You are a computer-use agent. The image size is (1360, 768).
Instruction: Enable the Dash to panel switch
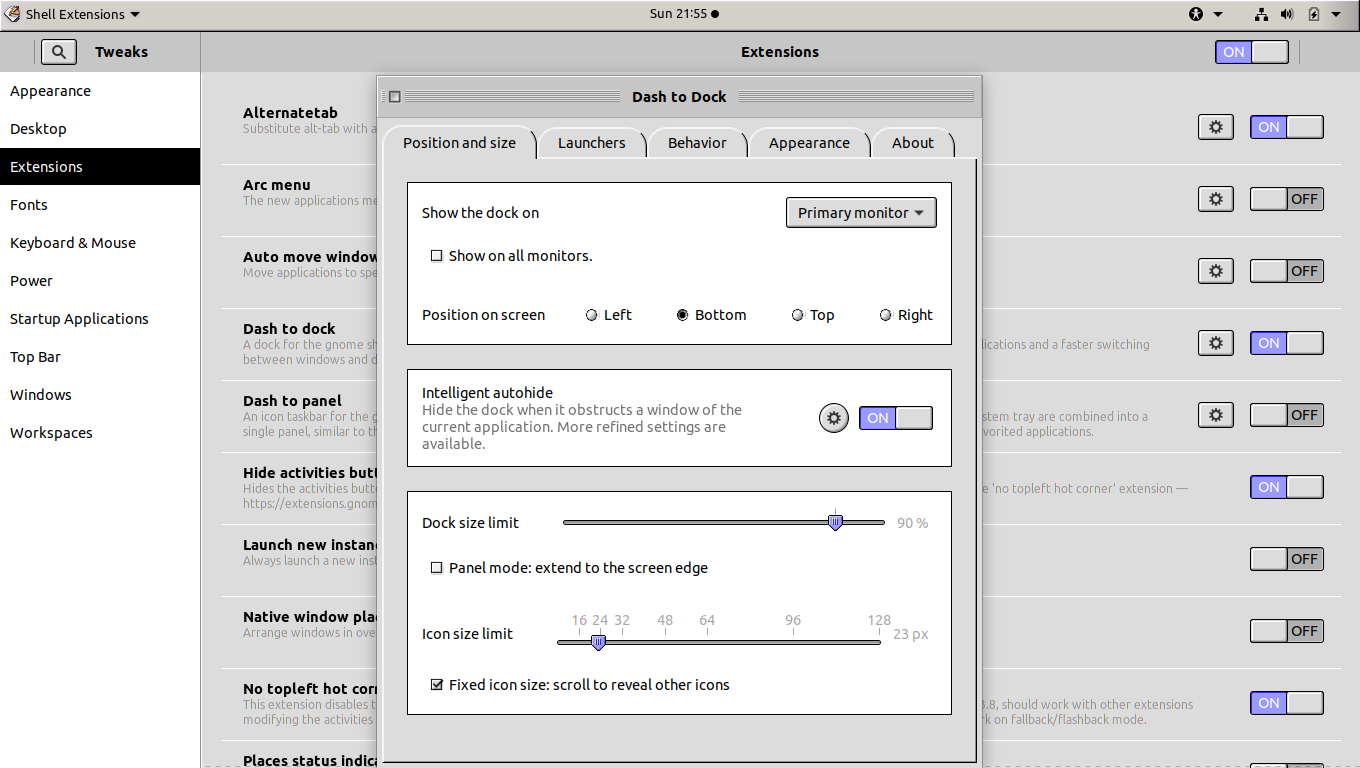coord(1287,415)
